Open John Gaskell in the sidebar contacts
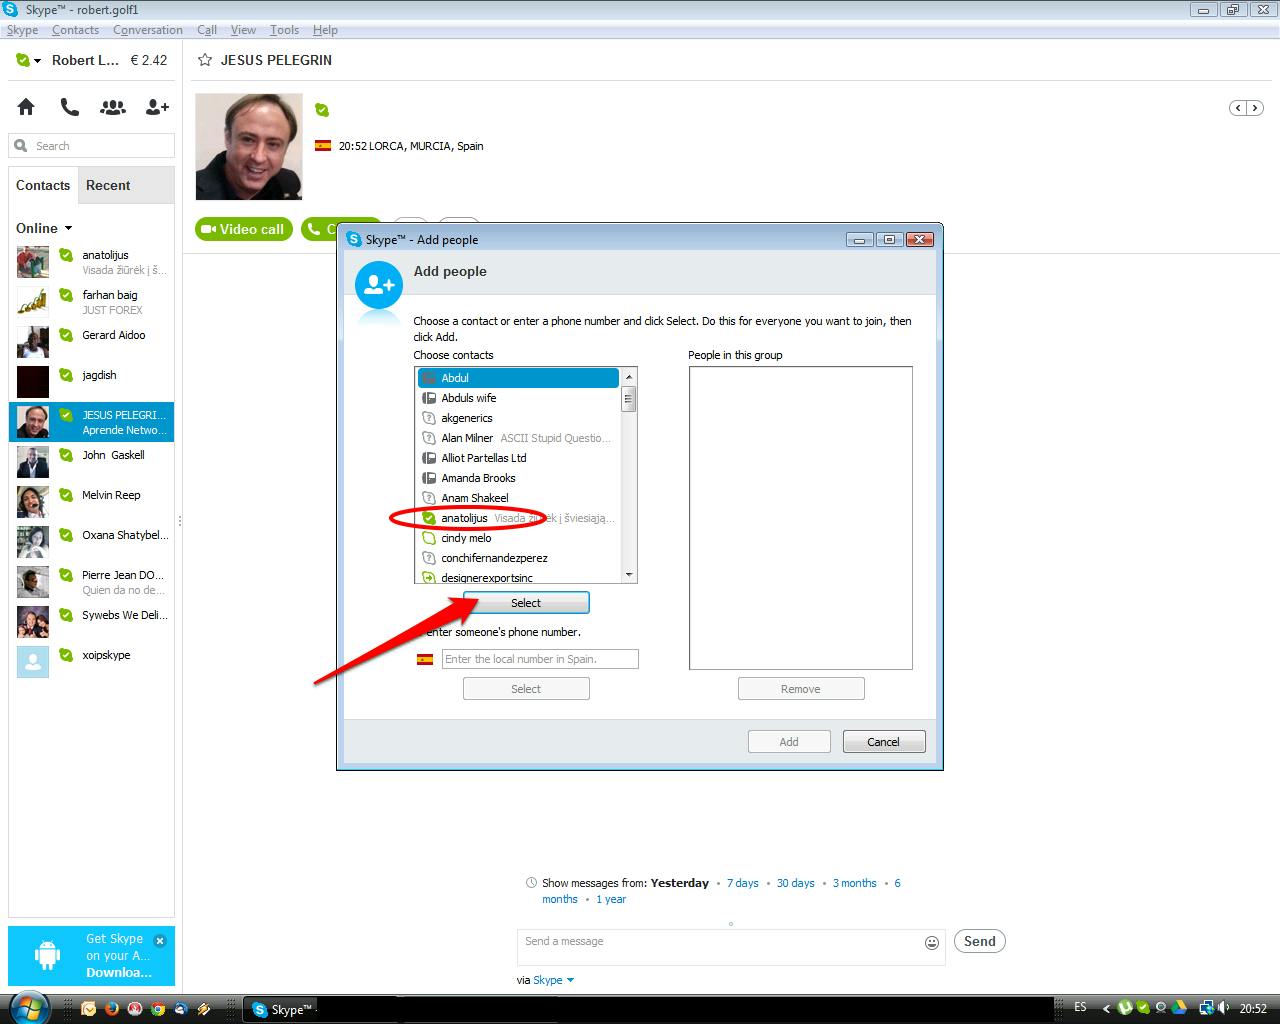 coord(92,462)
